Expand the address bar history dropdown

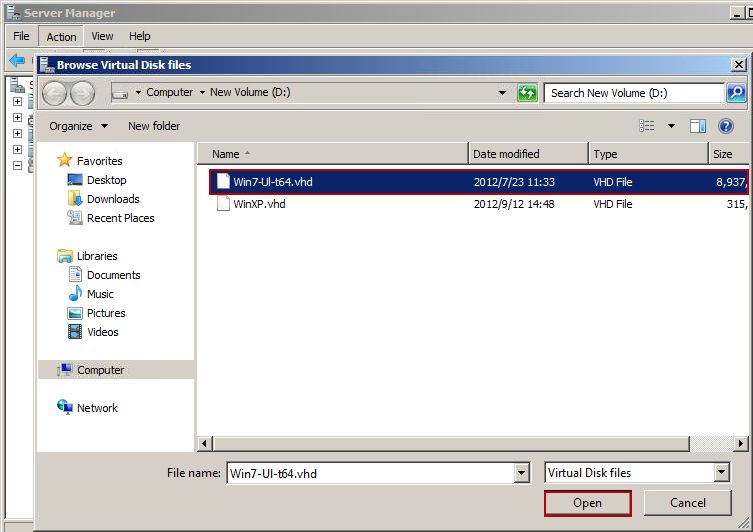click(x=502, y=93)
